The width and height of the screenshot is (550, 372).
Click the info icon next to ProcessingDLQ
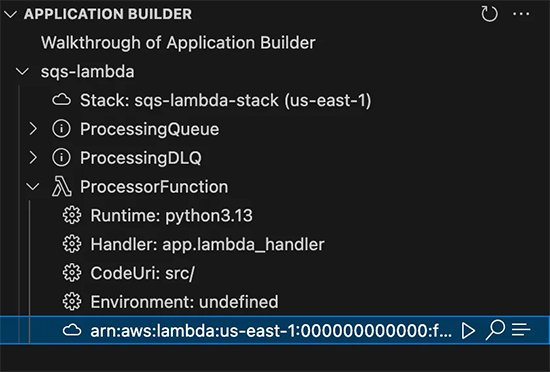coord(61,158)
